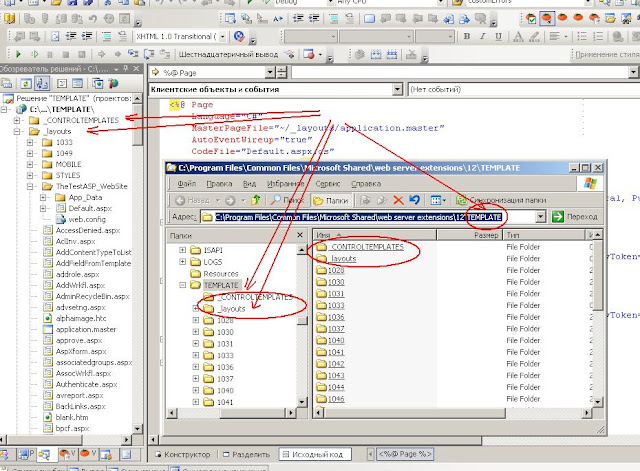The width and height of the screenshot is (640, 471).
Task: Open the Избранное menu in Explorer window
Action: tap(285, 184)
